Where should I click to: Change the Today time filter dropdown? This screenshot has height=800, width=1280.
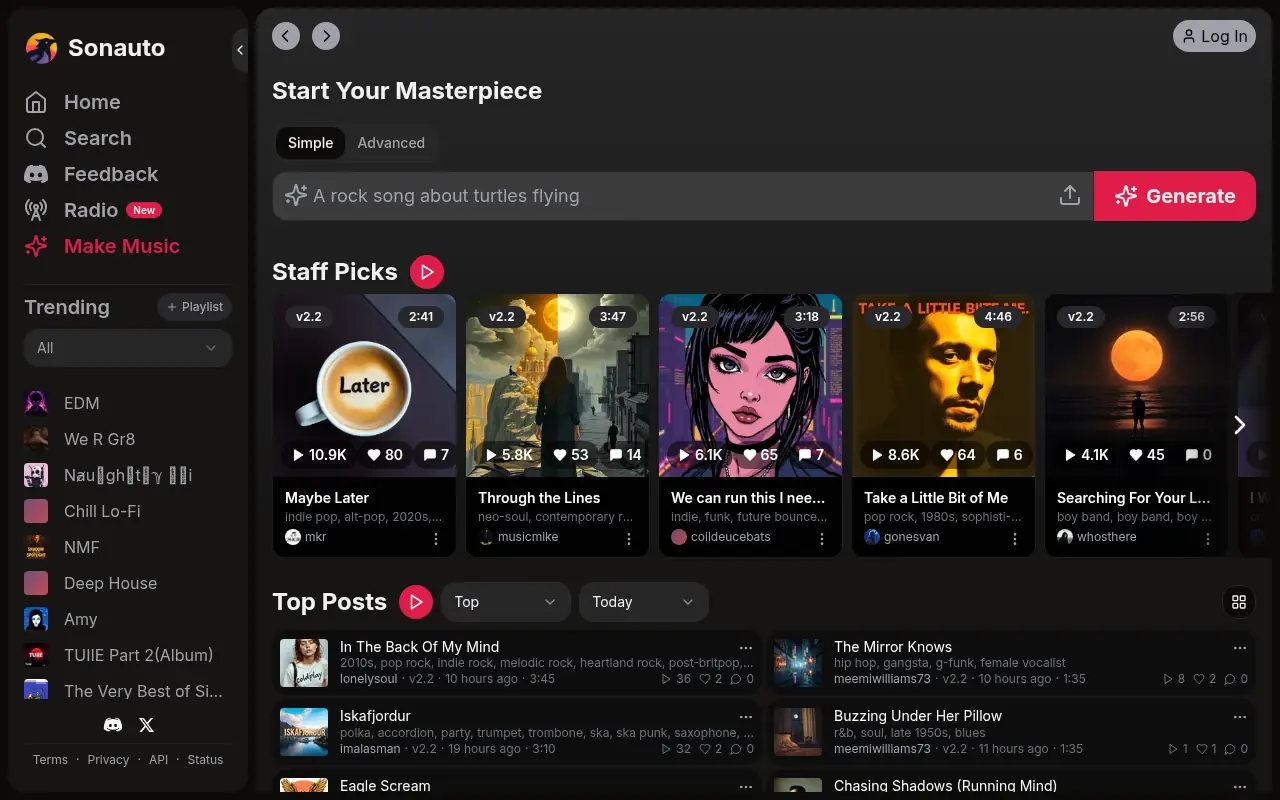[643, 602]
